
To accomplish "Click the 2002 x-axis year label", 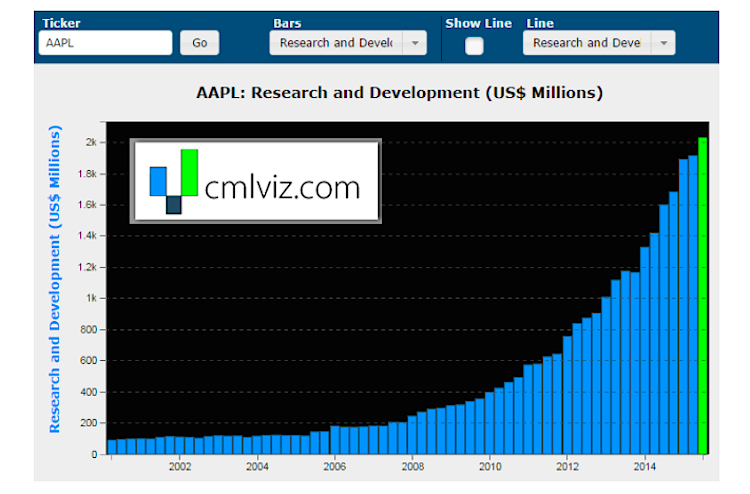I will (x=180, y=467).
